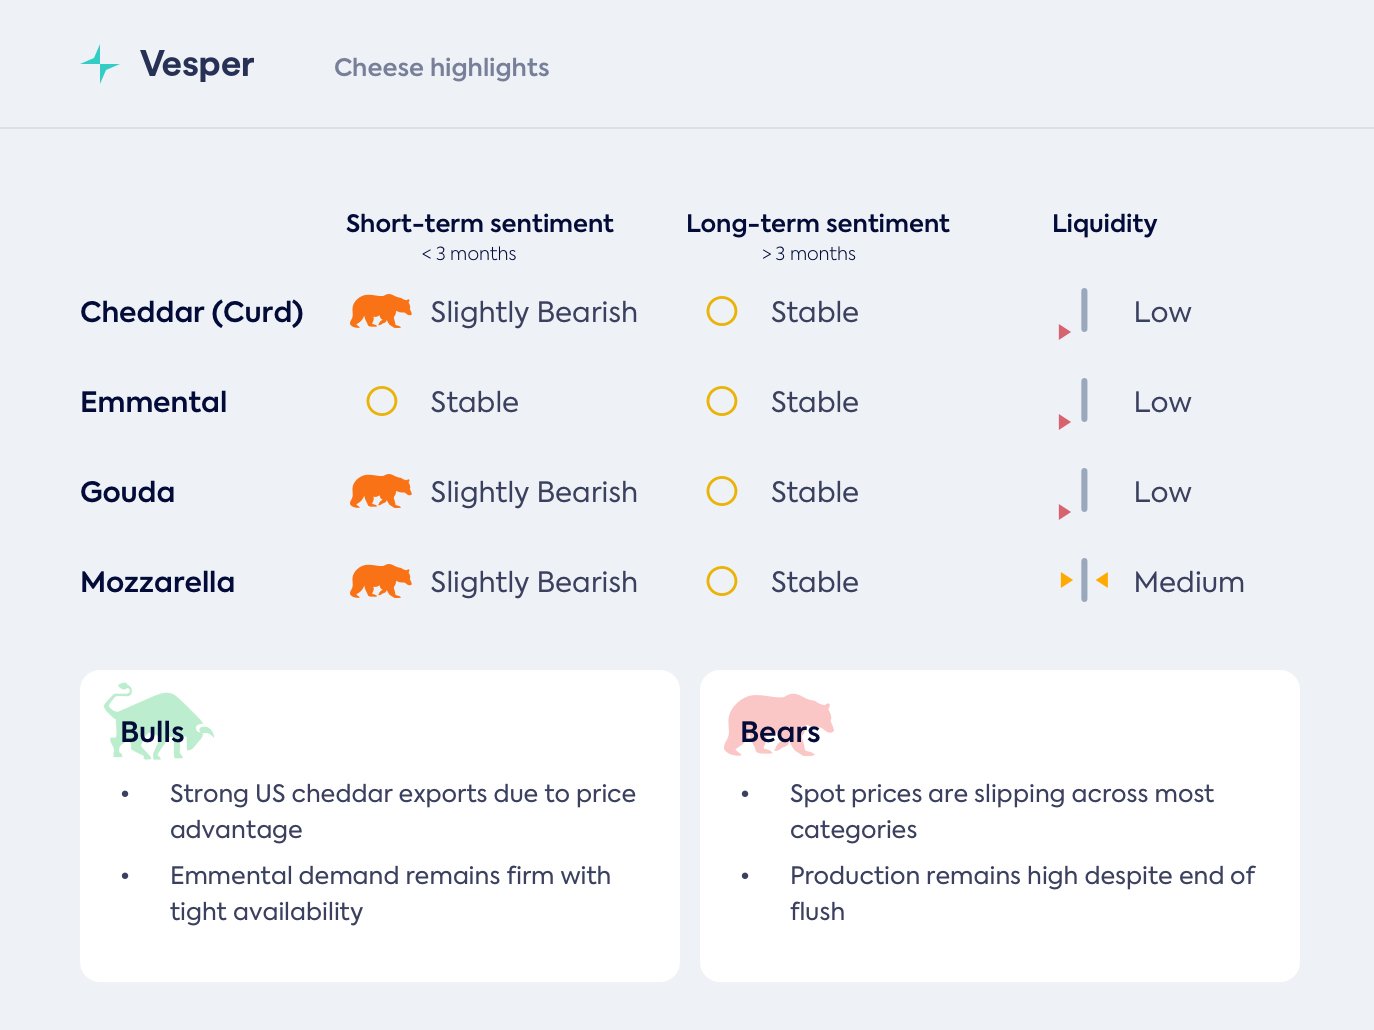Click the Cheddar (Curd) orange bear icon
The image size is (1374, 1030).
point(380,312)
